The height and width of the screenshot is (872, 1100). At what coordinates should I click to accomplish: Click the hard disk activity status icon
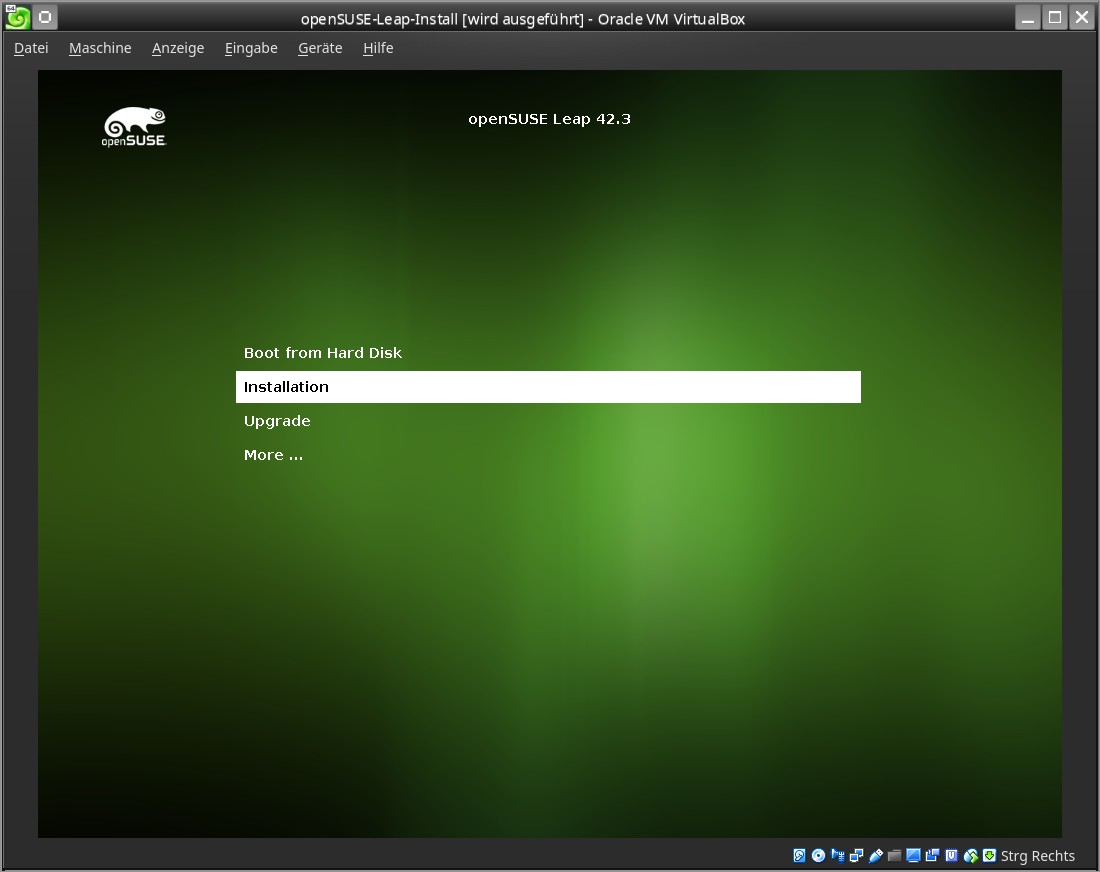click(x=799, y=855)
